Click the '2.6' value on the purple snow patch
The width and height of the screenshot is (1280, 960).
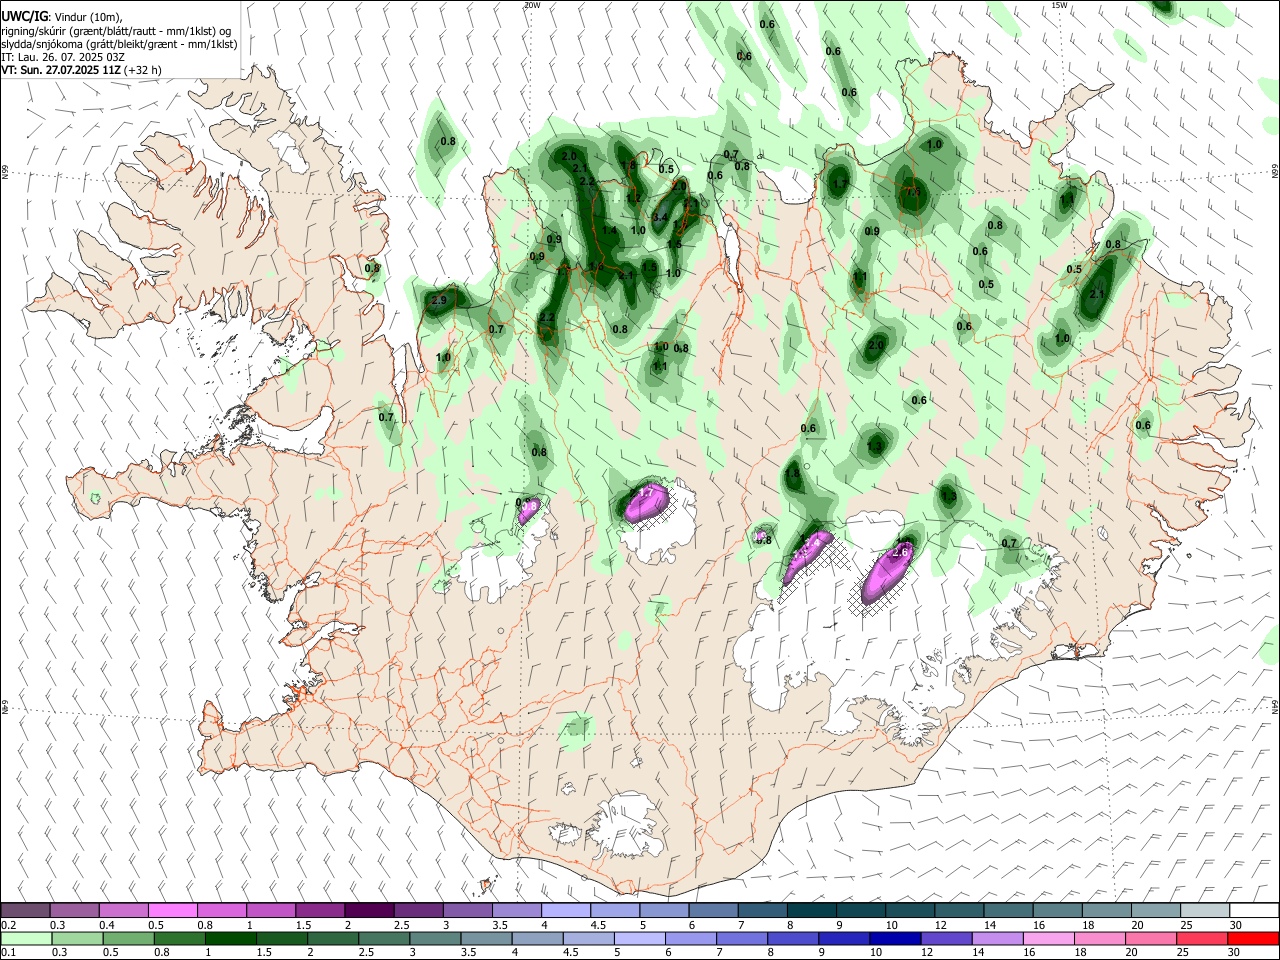point(900,552)
